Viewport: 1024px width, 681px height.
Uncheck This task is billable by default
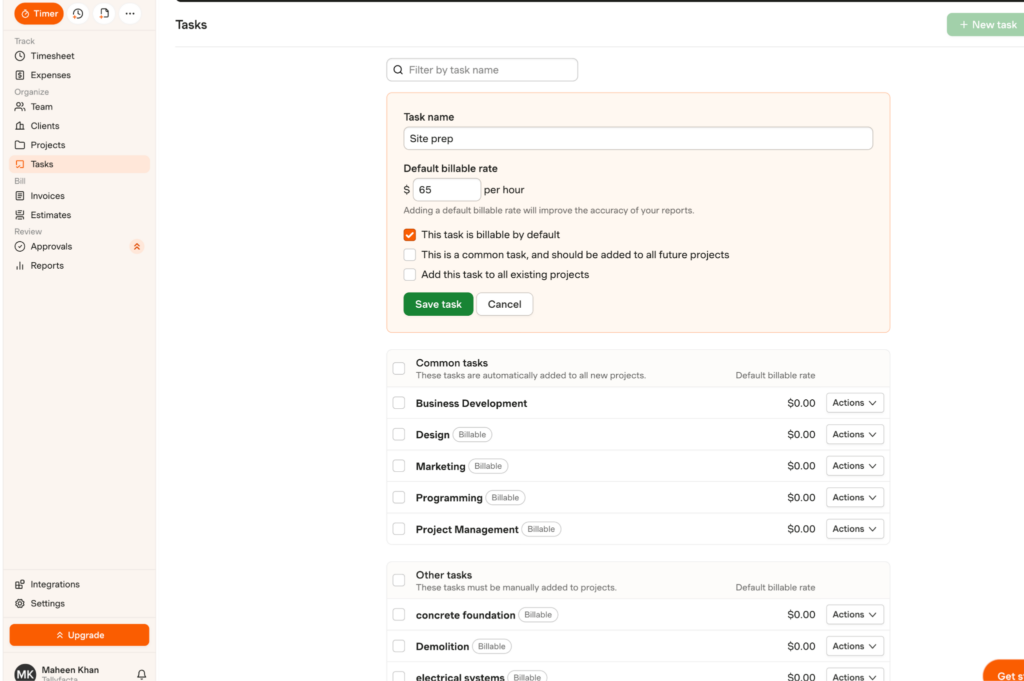[409, 235]
